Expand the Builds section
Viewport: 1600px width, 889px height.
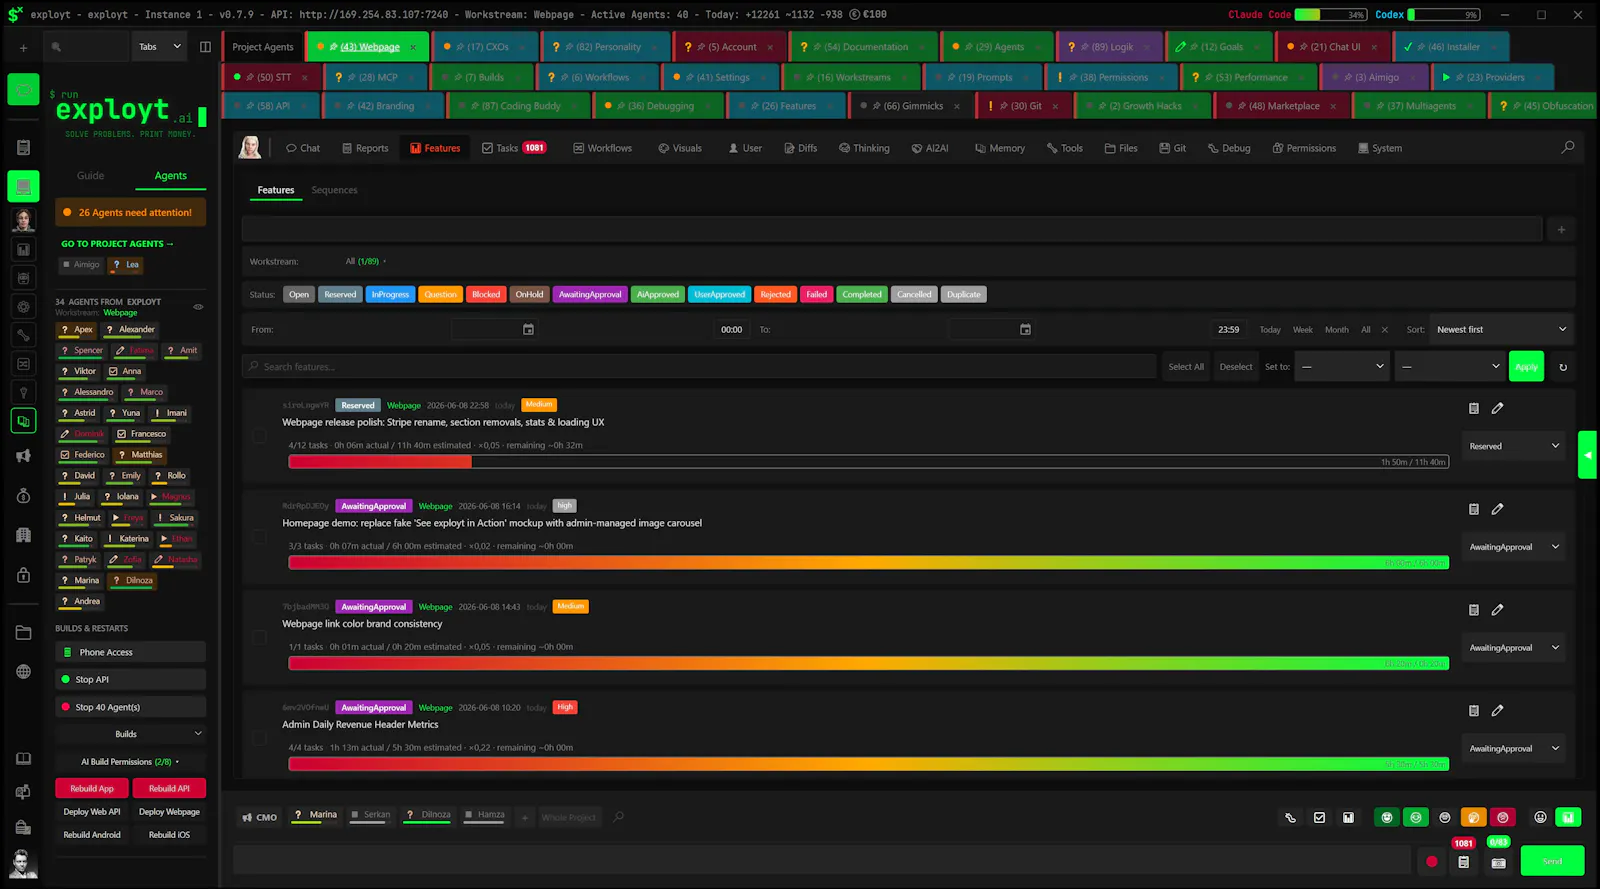point(131,734)
